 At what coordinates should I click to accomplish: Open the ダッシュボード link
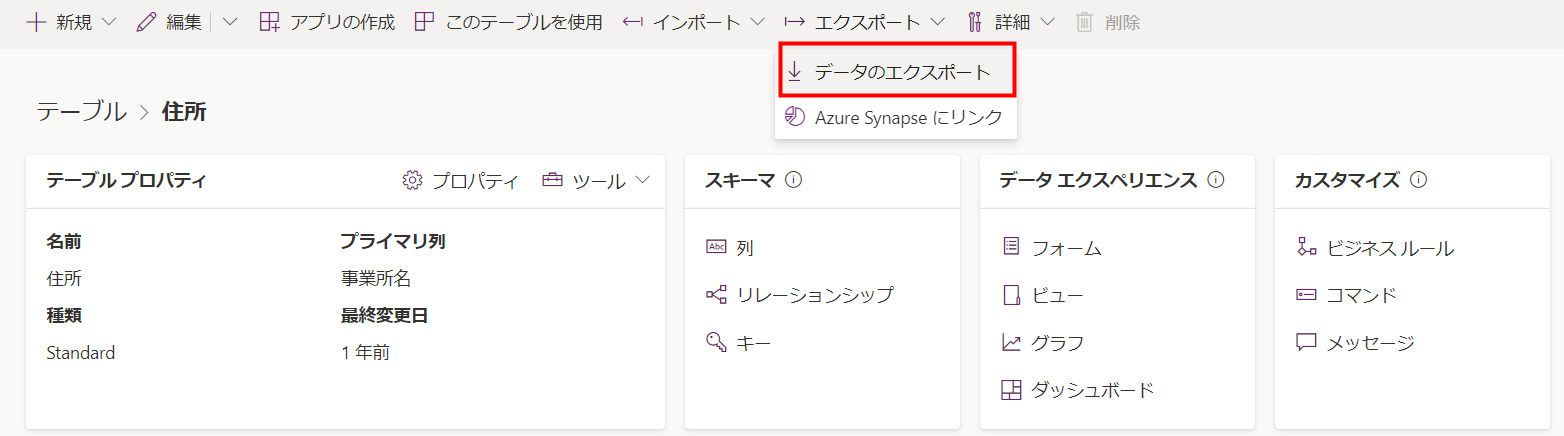(x=1092, y=390)
